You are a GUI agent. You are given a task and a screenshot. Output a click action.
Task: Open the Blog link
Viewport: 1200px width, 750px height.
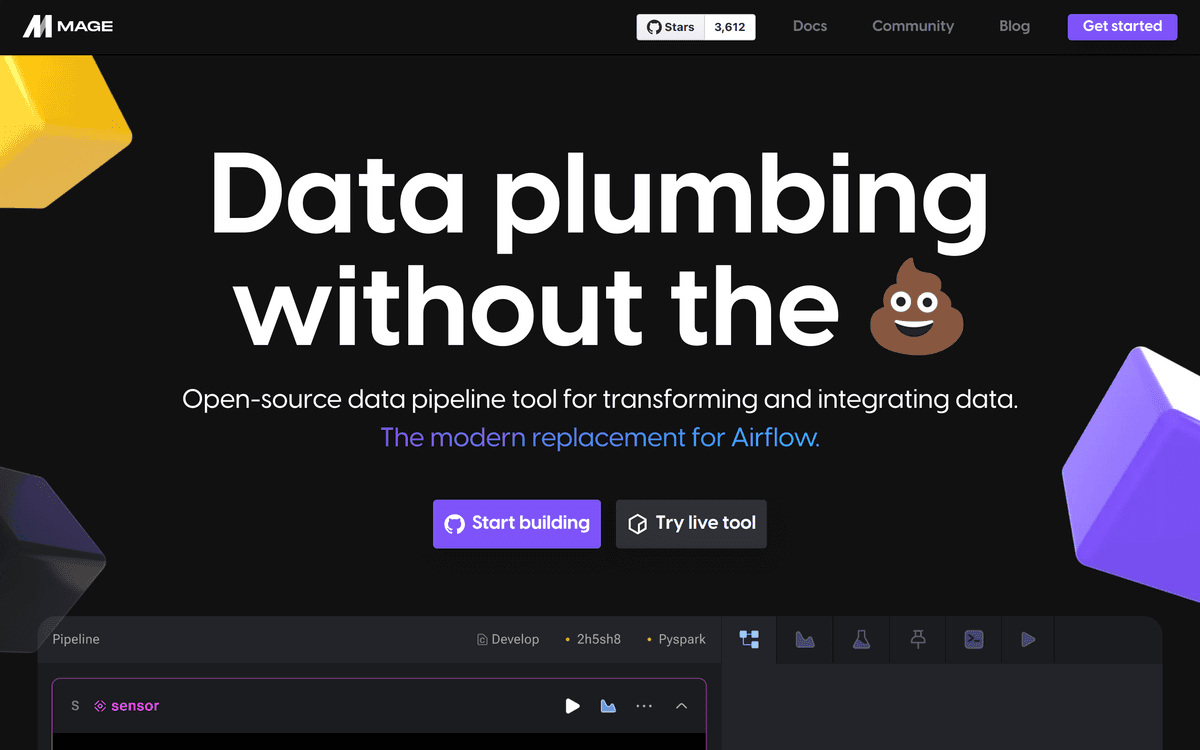coord(1014,26)
